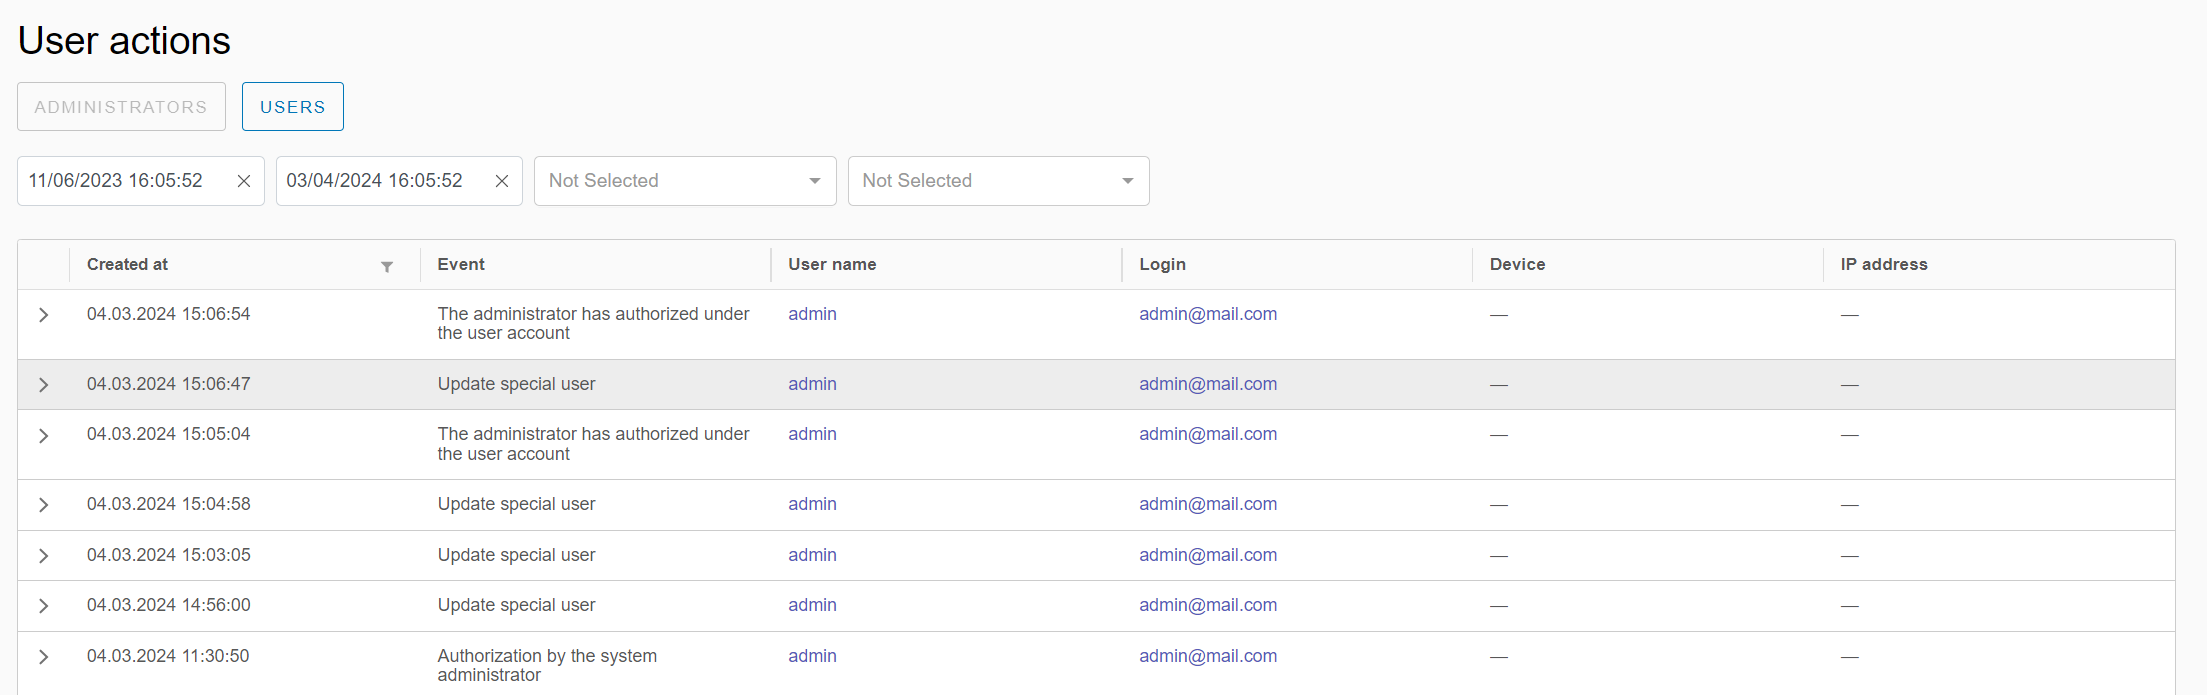Open the Created at column filter
Viewport: 2207px width, 695px height.
[387, 266]
